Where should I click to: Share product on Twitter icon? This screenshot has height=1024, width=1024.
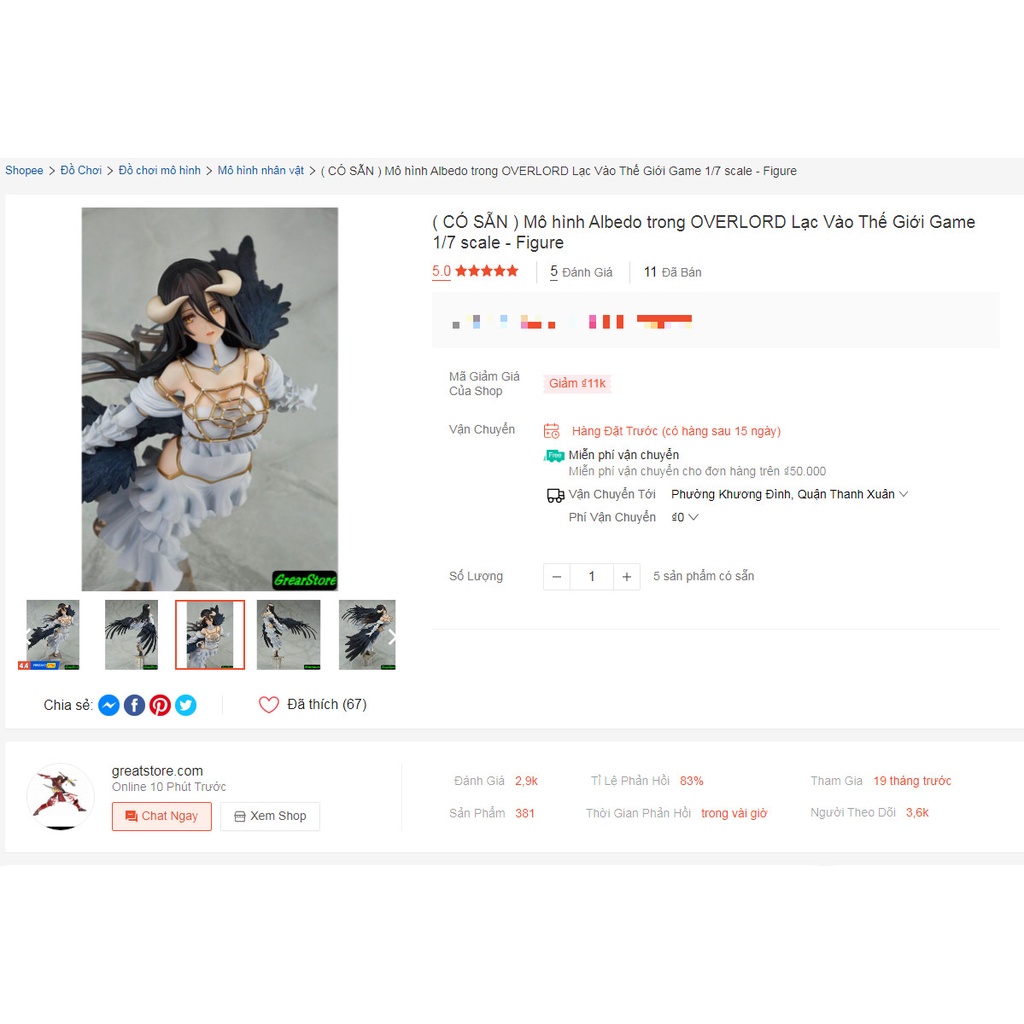[185, 705]
